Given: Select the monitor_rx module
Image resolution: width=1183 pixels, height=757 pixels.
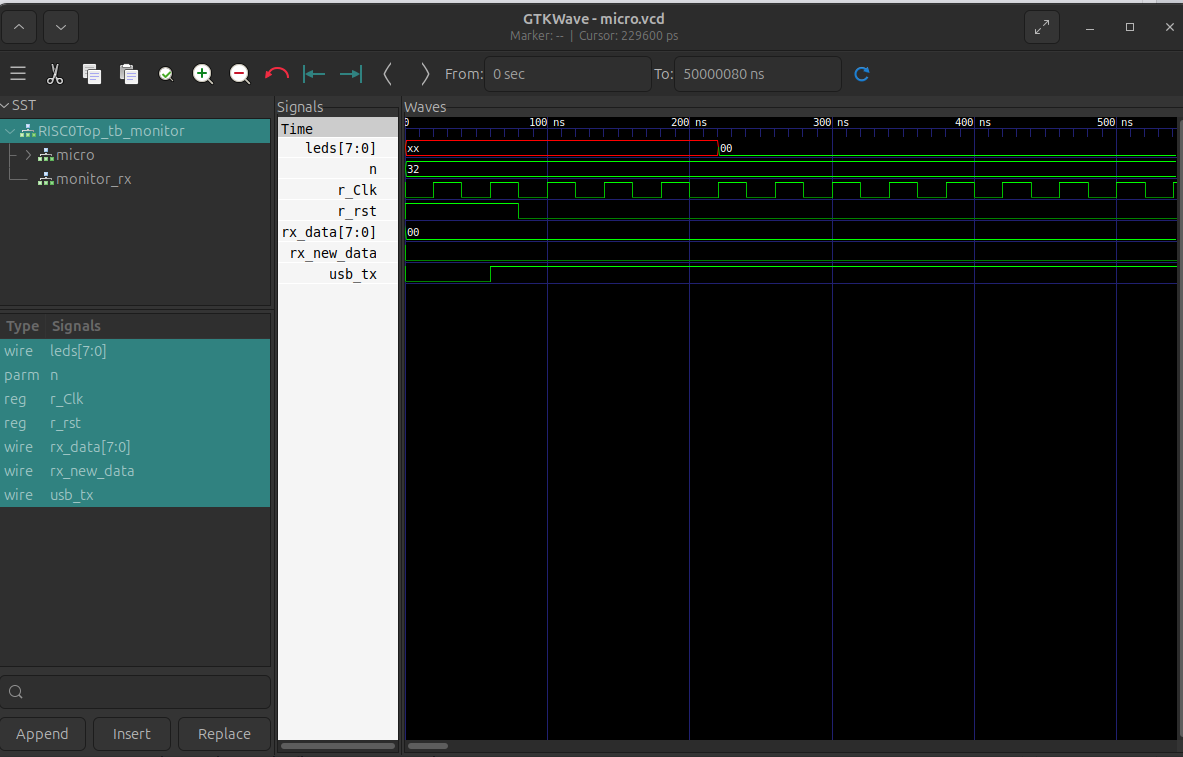Looking at the screenshot, I should pyautogui.click(x=95, y=178).
